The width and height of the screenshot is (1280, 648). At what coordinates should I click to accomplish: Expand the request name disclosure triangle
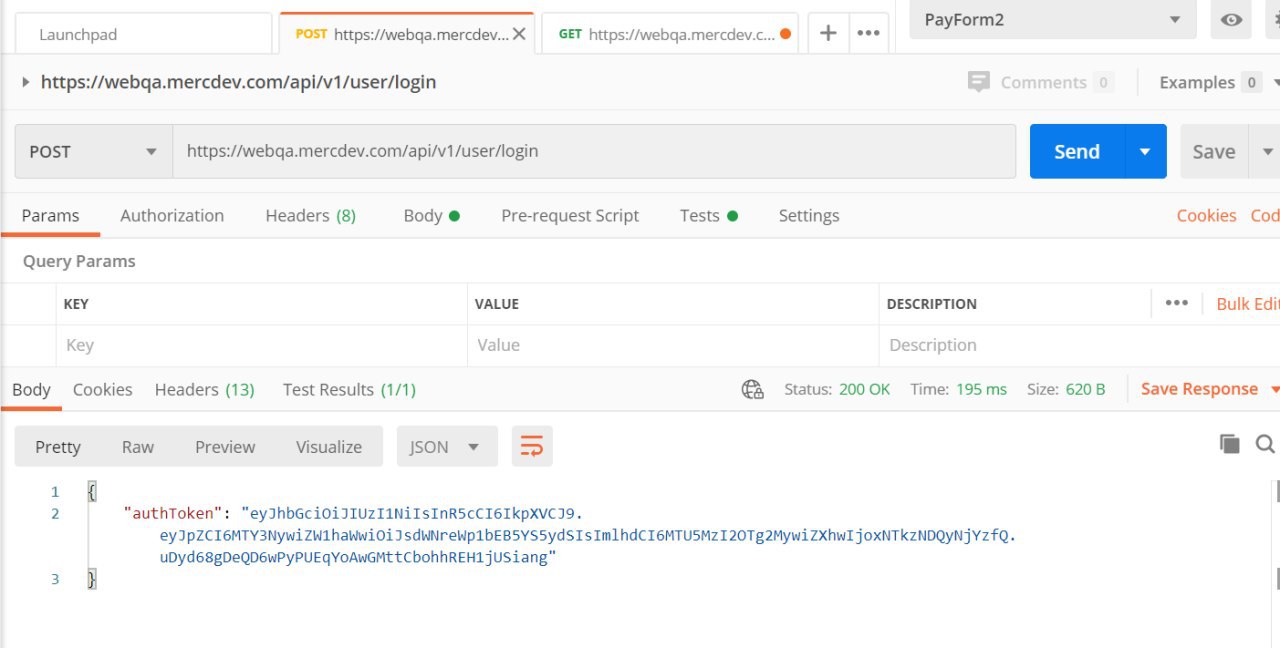point(25,82)
